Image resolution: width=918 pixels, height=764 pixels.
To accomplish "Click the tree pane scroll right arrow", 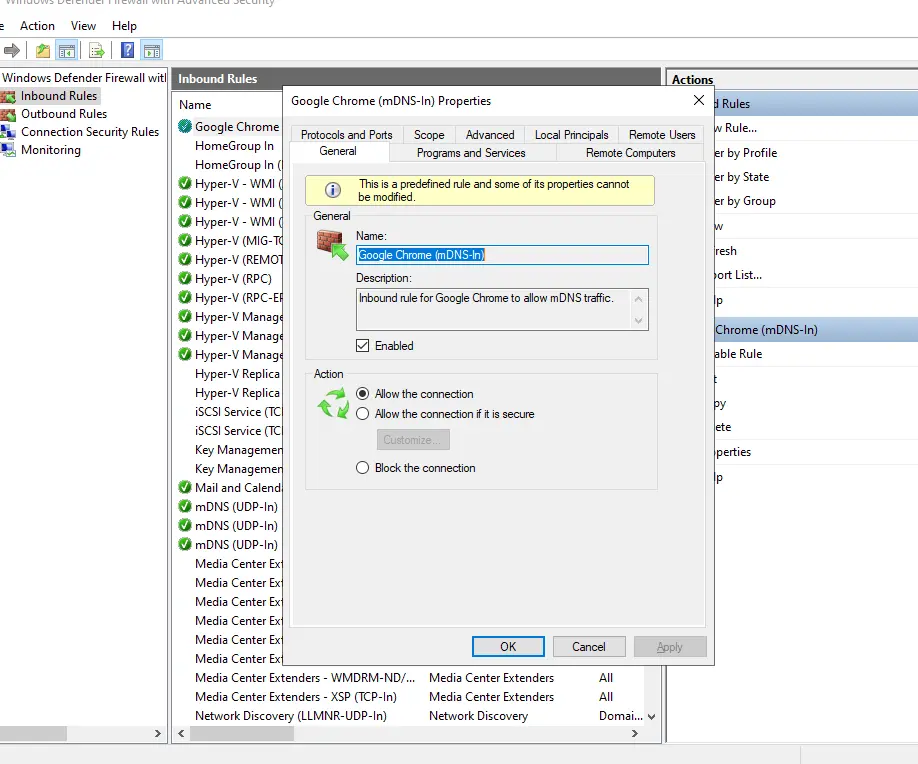I will [x=157, y=734].
